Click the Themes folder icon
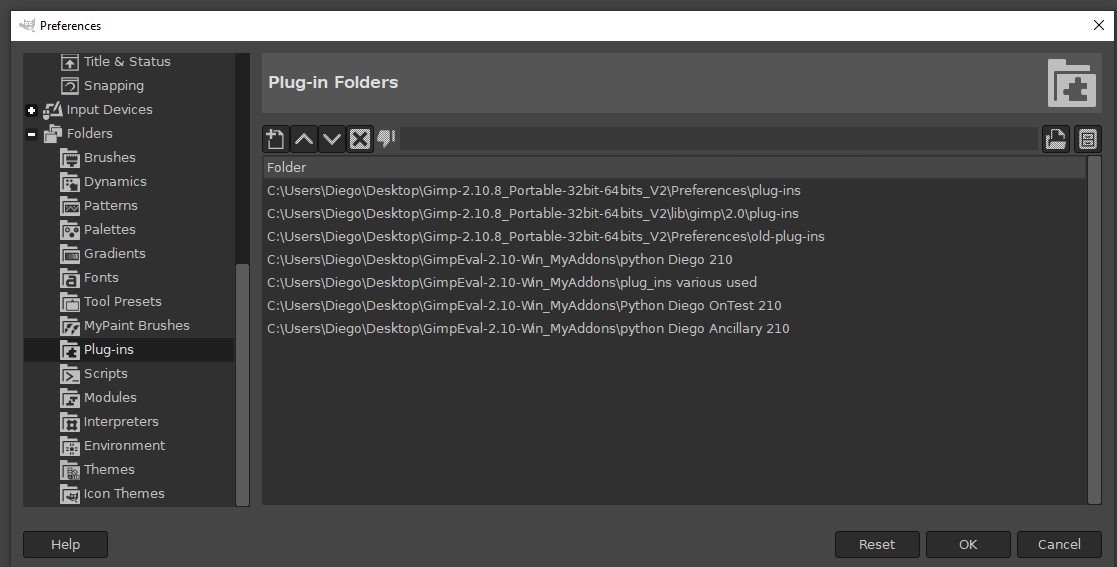 (x=70, y=470)
